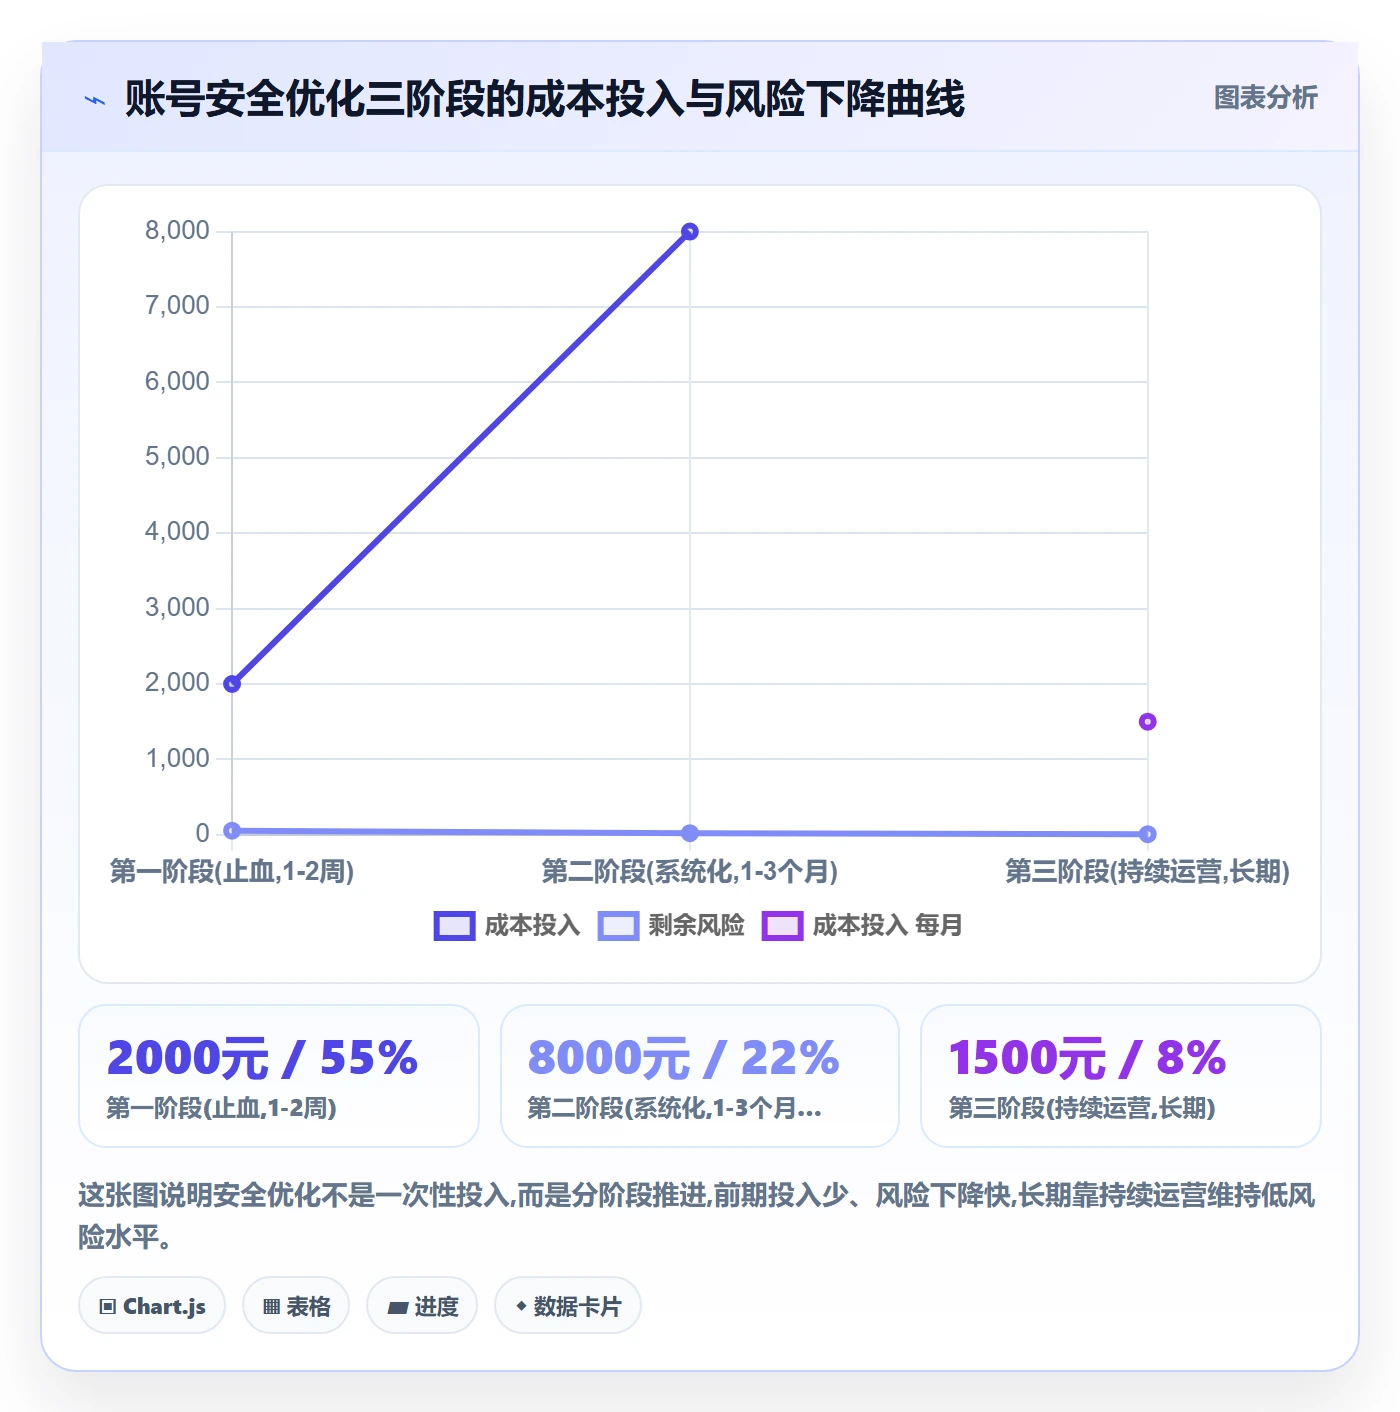Click the 剩余风险 point at third stage
The height and width of the screenshot is (1412, 1400).
(1147, 834)
